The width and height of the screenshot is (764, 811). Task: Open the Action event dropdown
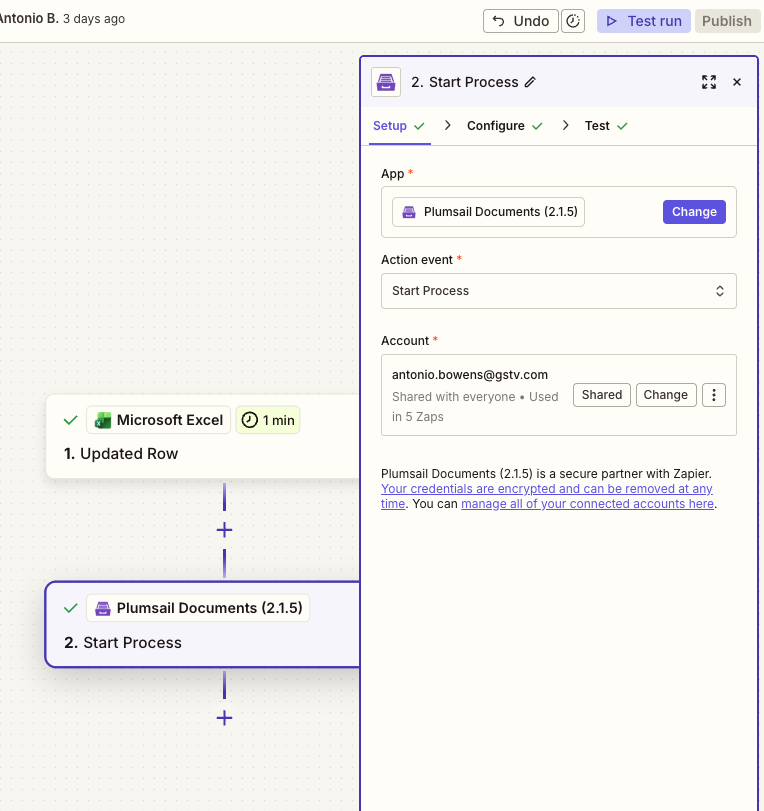558,291
